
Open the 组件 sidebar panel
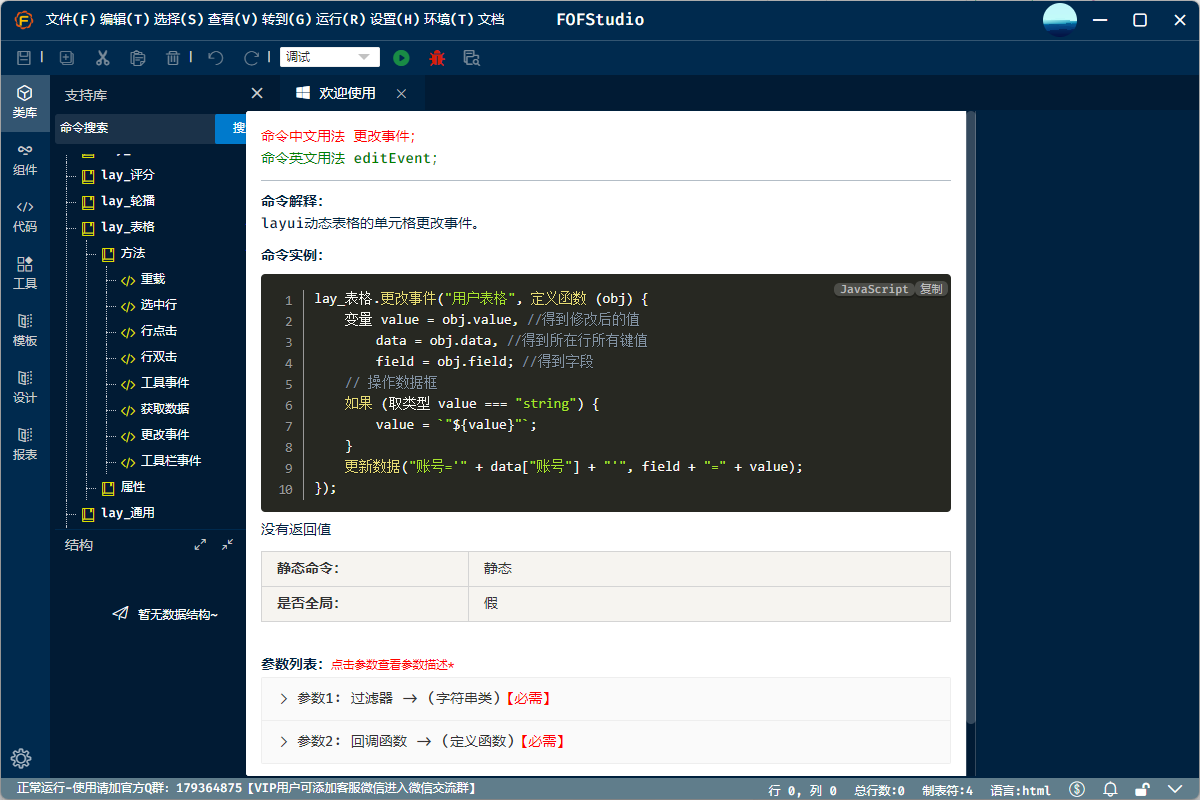25,159
